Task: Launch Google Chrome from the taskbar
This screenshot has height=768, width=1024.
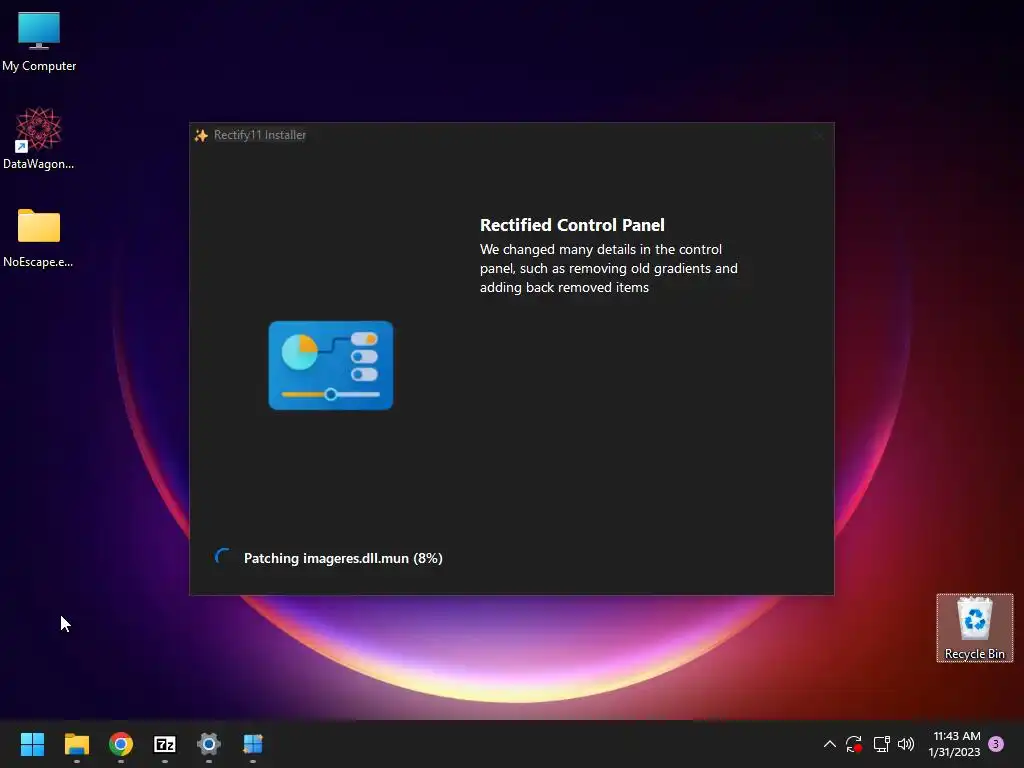Action: coord(121,744)
